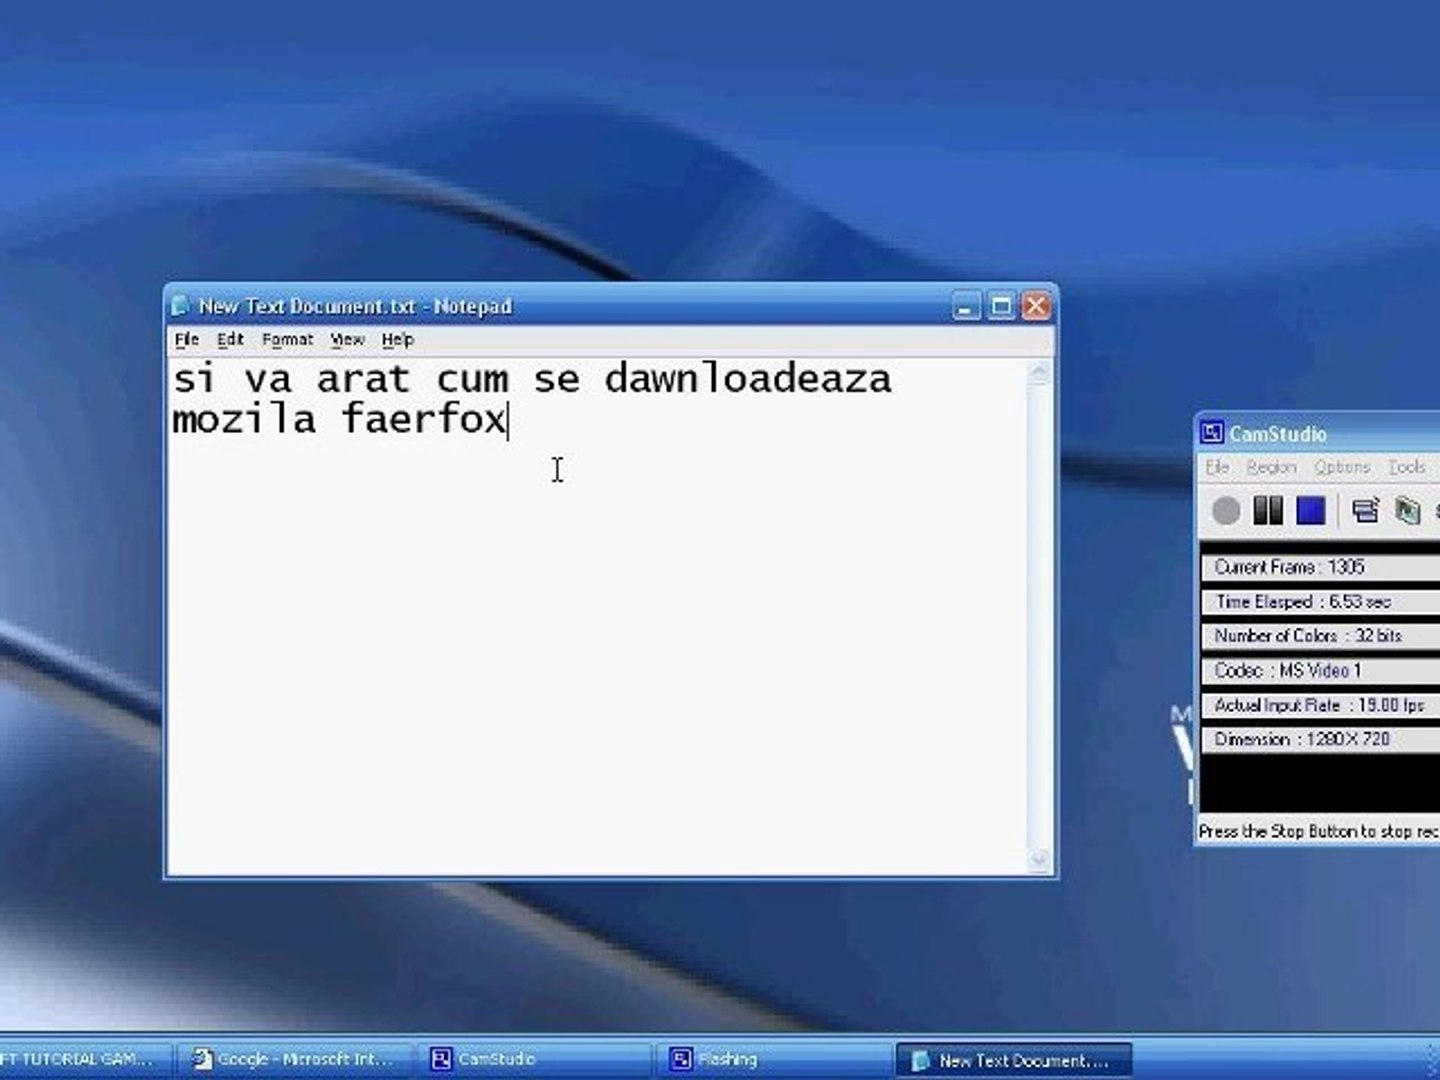Click Notepad scrollbar up arrow
Viewport: 1440px width, 1080px height.
1038,373
